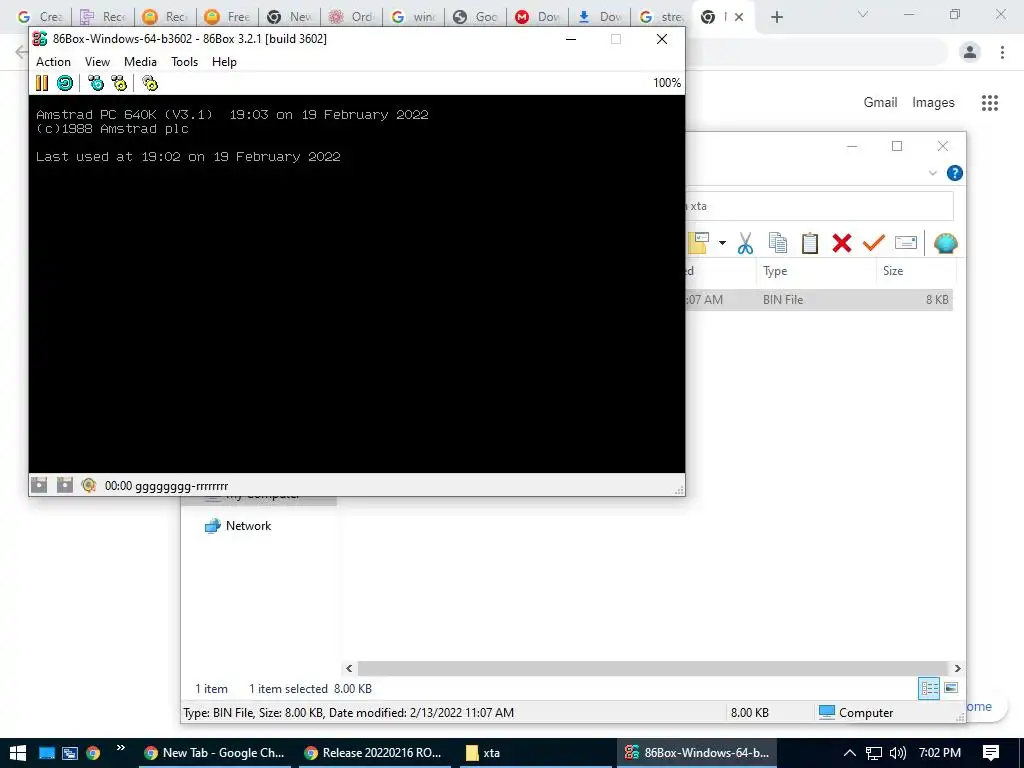The width and height of the screenshot is (1024, 768).
Task: Select the BIN File row in Explorer
Action: (x=820, y=300)
